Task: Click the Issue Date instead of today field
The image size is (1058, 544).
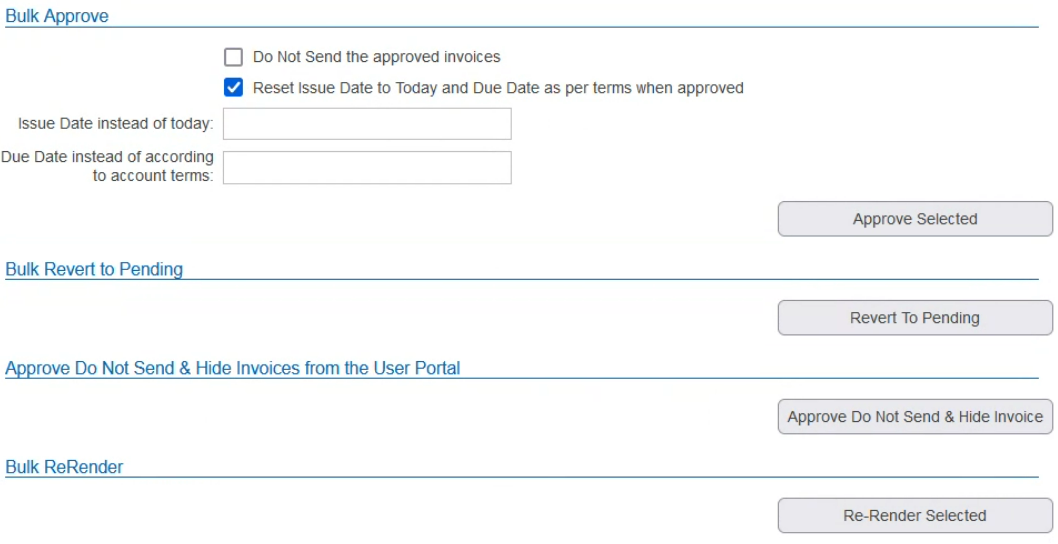Action: (x=367, y=124)
